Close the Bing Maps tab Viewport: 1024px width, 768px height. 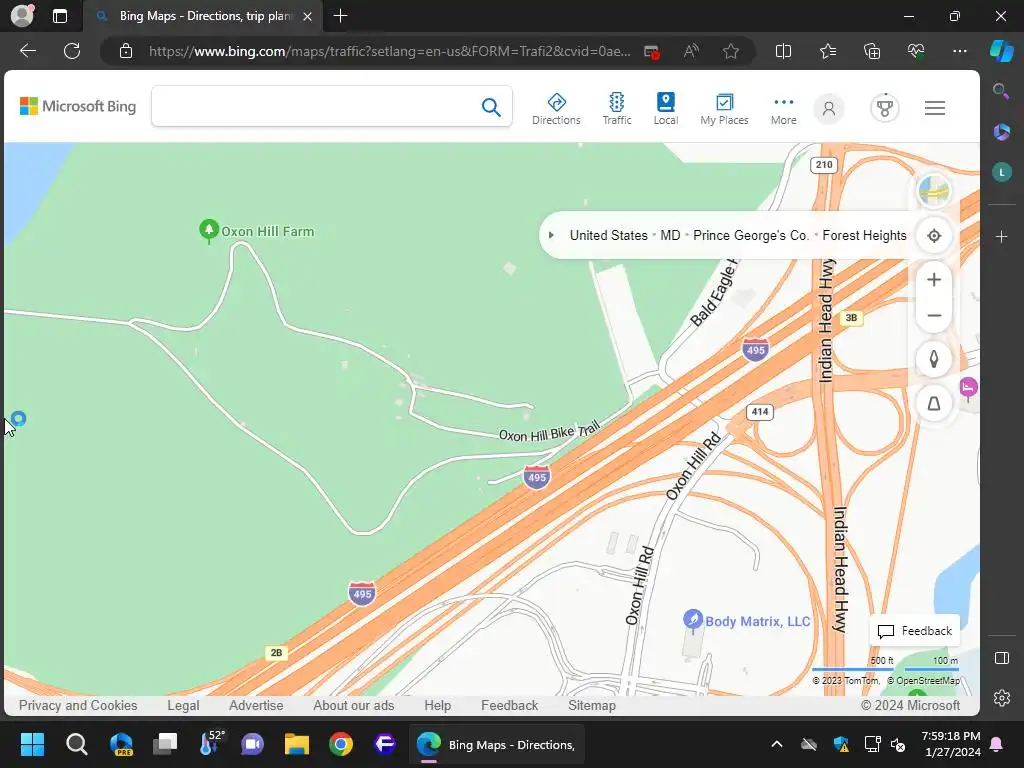point(308,16)
